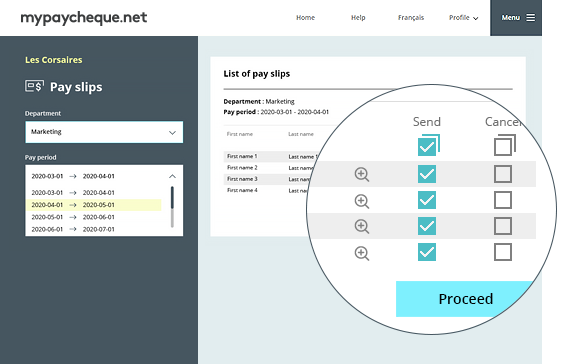578x364 pixels.
Task: Open the Help link
Action: [358, 17]
